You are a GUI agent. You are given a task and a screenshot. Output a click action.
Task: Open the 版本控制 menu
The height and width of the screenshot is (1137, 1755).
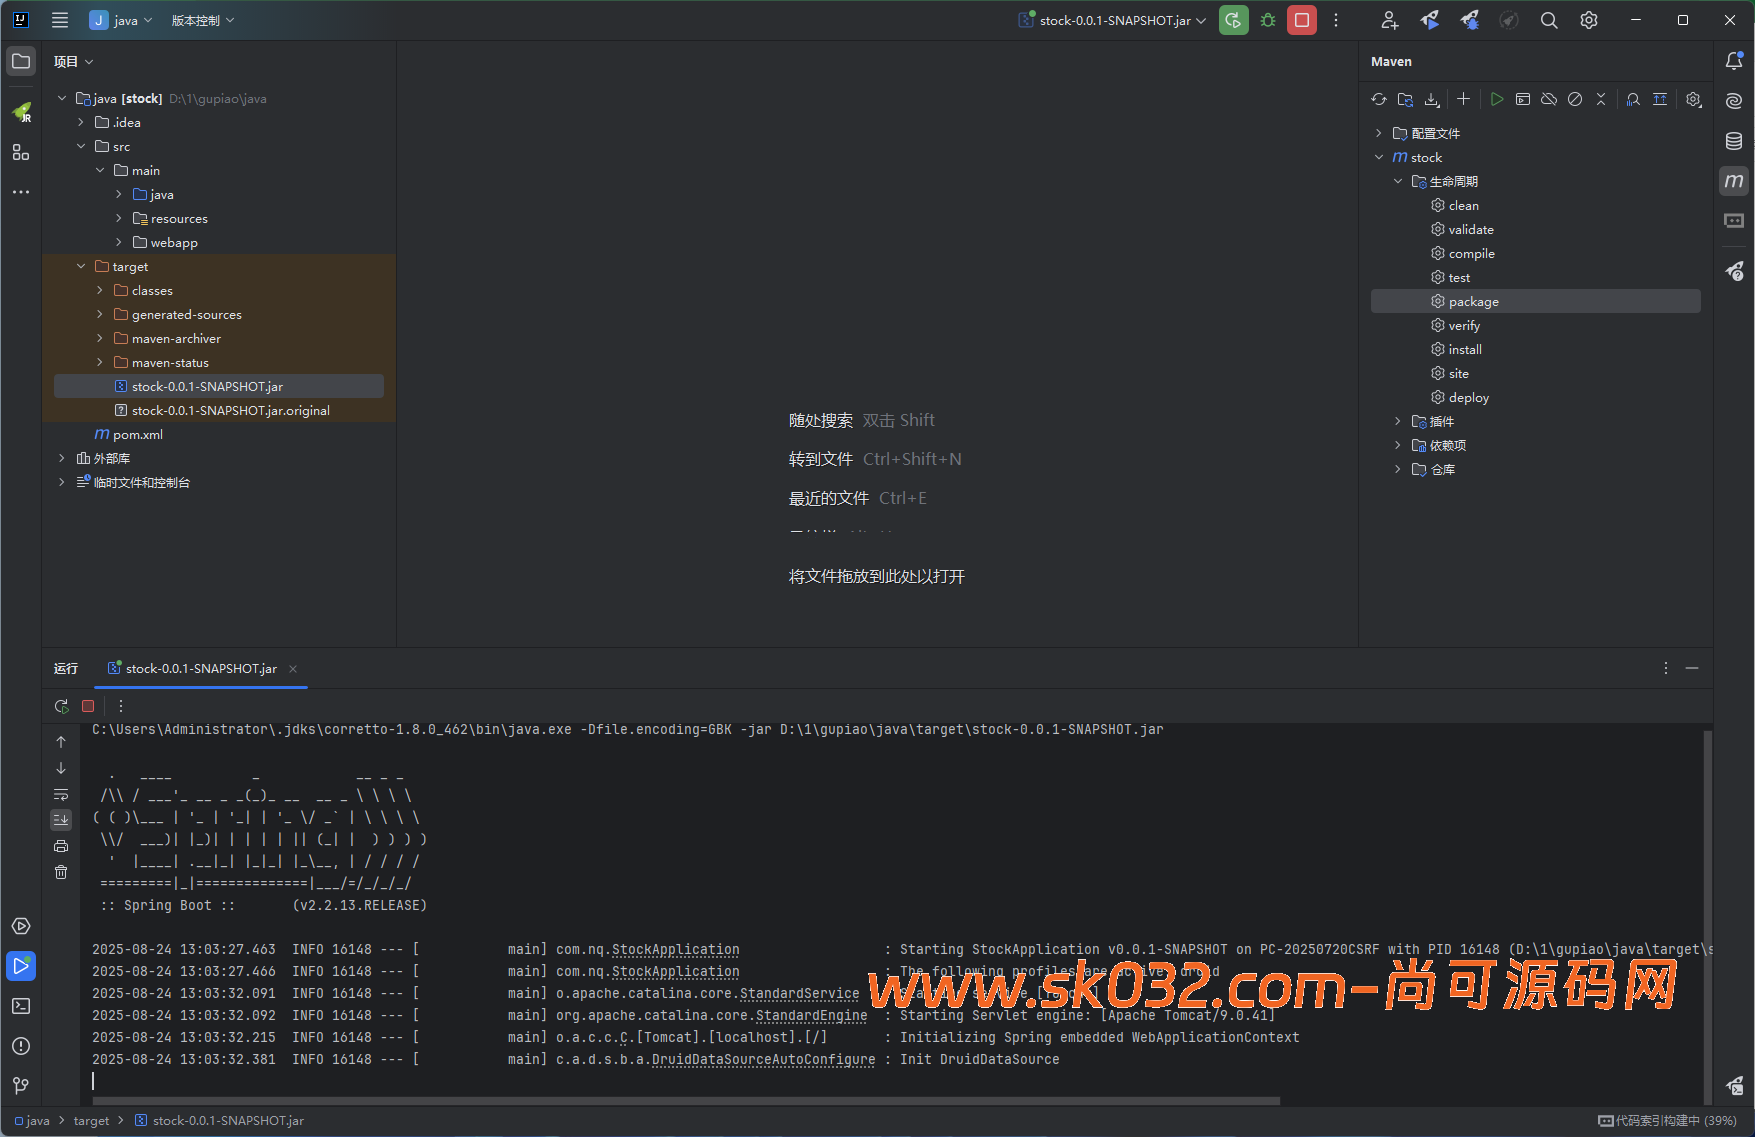point(202,20)
